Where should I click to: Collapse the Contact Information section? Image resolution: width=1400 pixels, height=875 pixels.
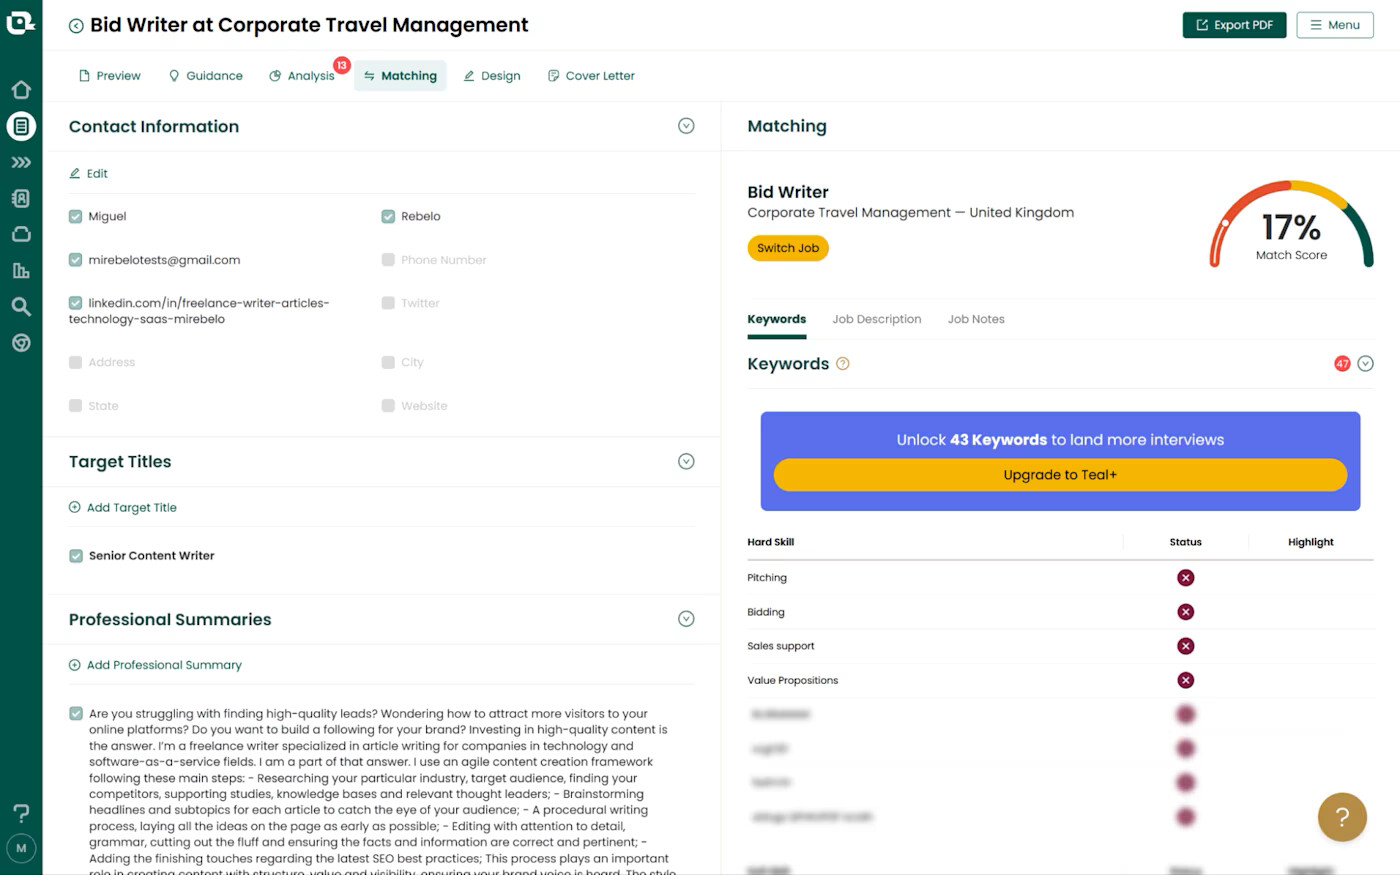click(686, 126)
